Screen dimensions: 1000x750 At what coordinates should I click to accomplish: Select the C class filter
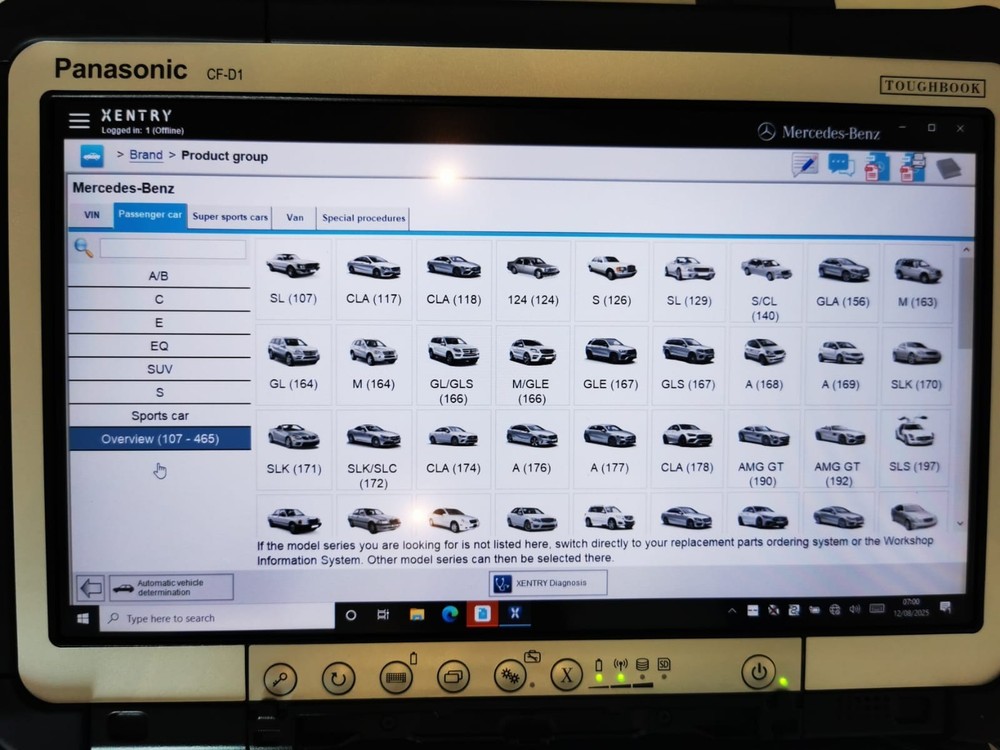tap(159, 299)
